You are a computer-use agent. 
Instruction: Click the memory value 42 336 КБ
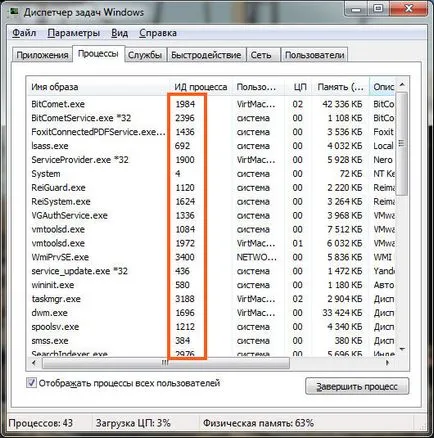point(342,104)
